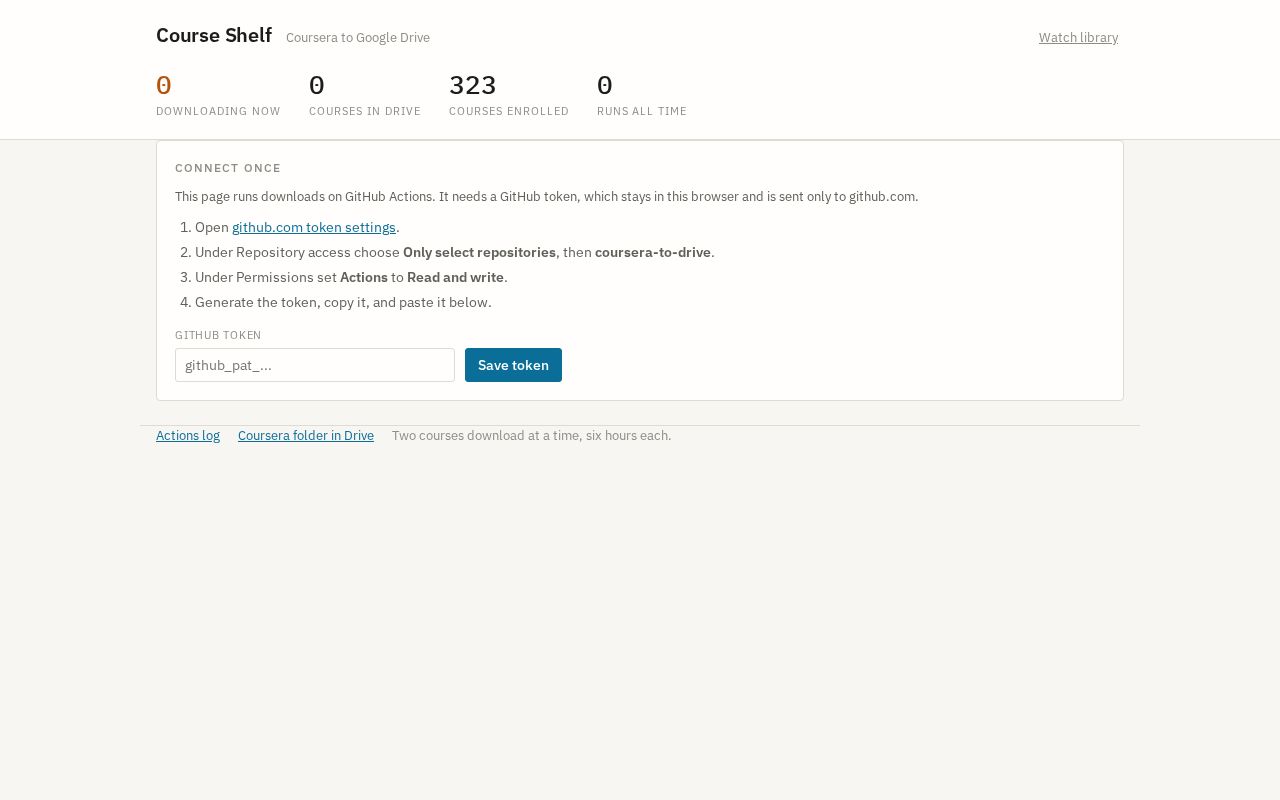This screenshot has width=1280, height=800.
Task: Click the 'Generate the token' instruction step
Action: click(343, 302)
